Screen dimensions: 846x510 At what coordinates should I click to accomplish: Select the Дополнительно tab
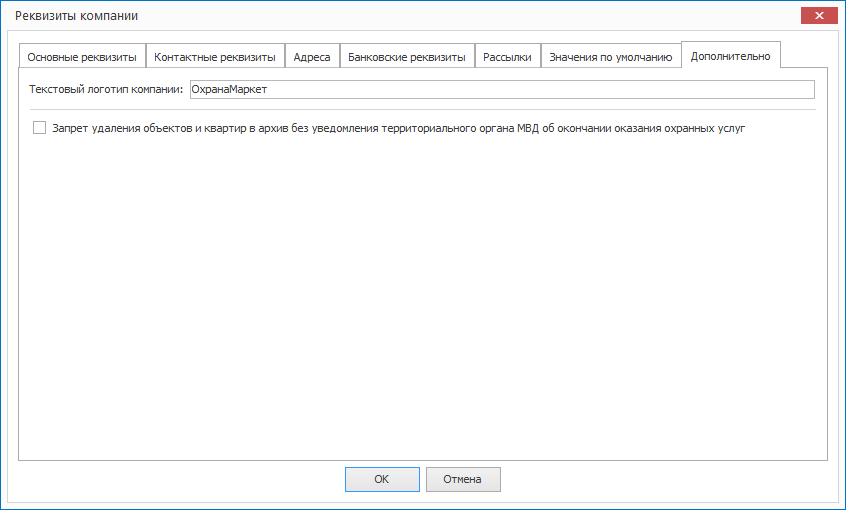(x=731, y=56)
